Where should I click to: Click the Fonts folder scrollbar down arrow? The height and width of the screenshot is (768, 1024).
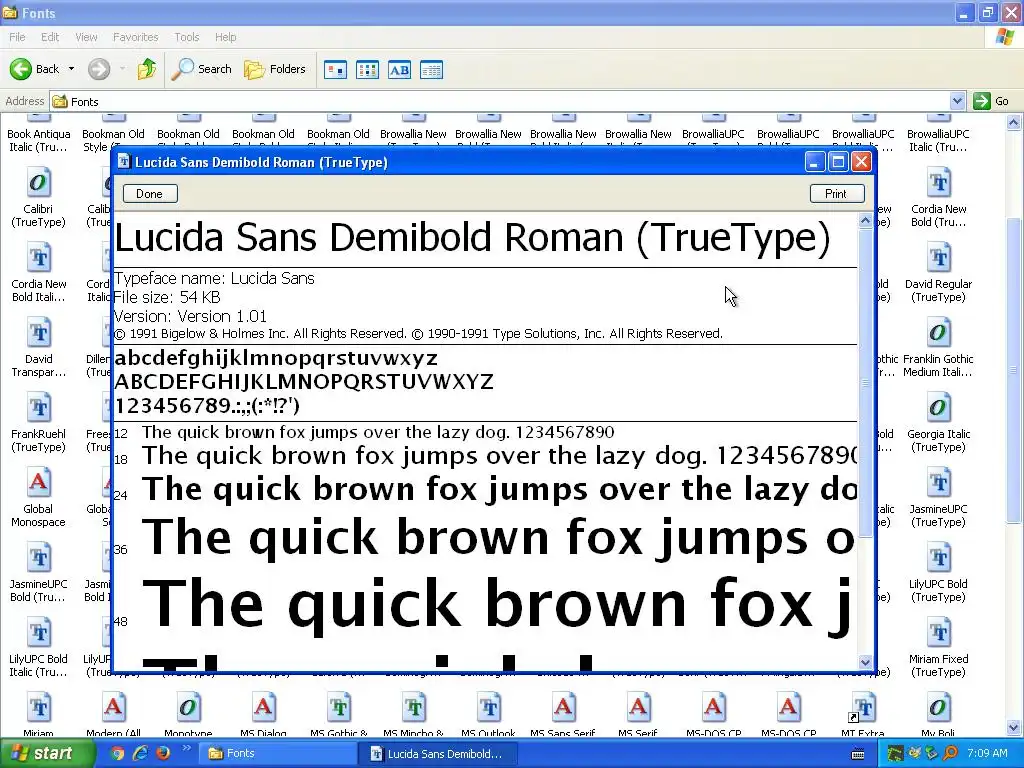[1014, 727]
